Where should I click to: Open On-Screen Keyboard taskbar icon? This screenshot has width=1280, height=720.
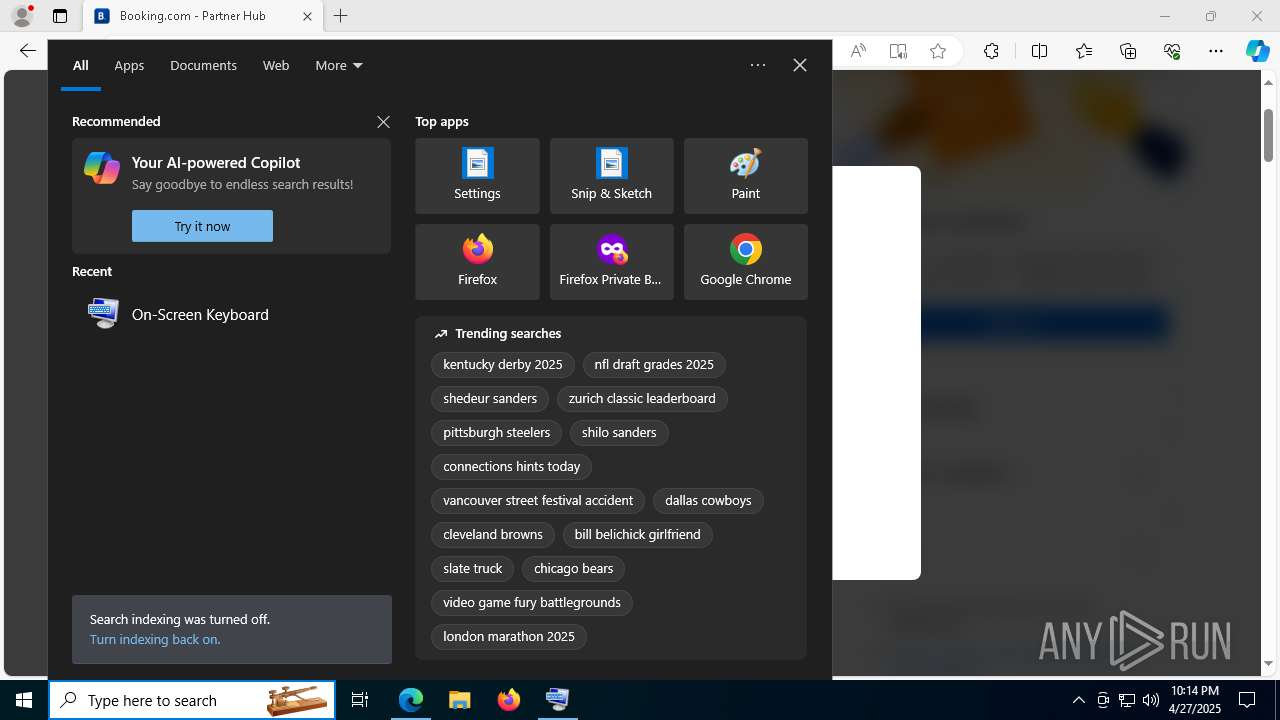pyautogui.click(x=557, y=700)
